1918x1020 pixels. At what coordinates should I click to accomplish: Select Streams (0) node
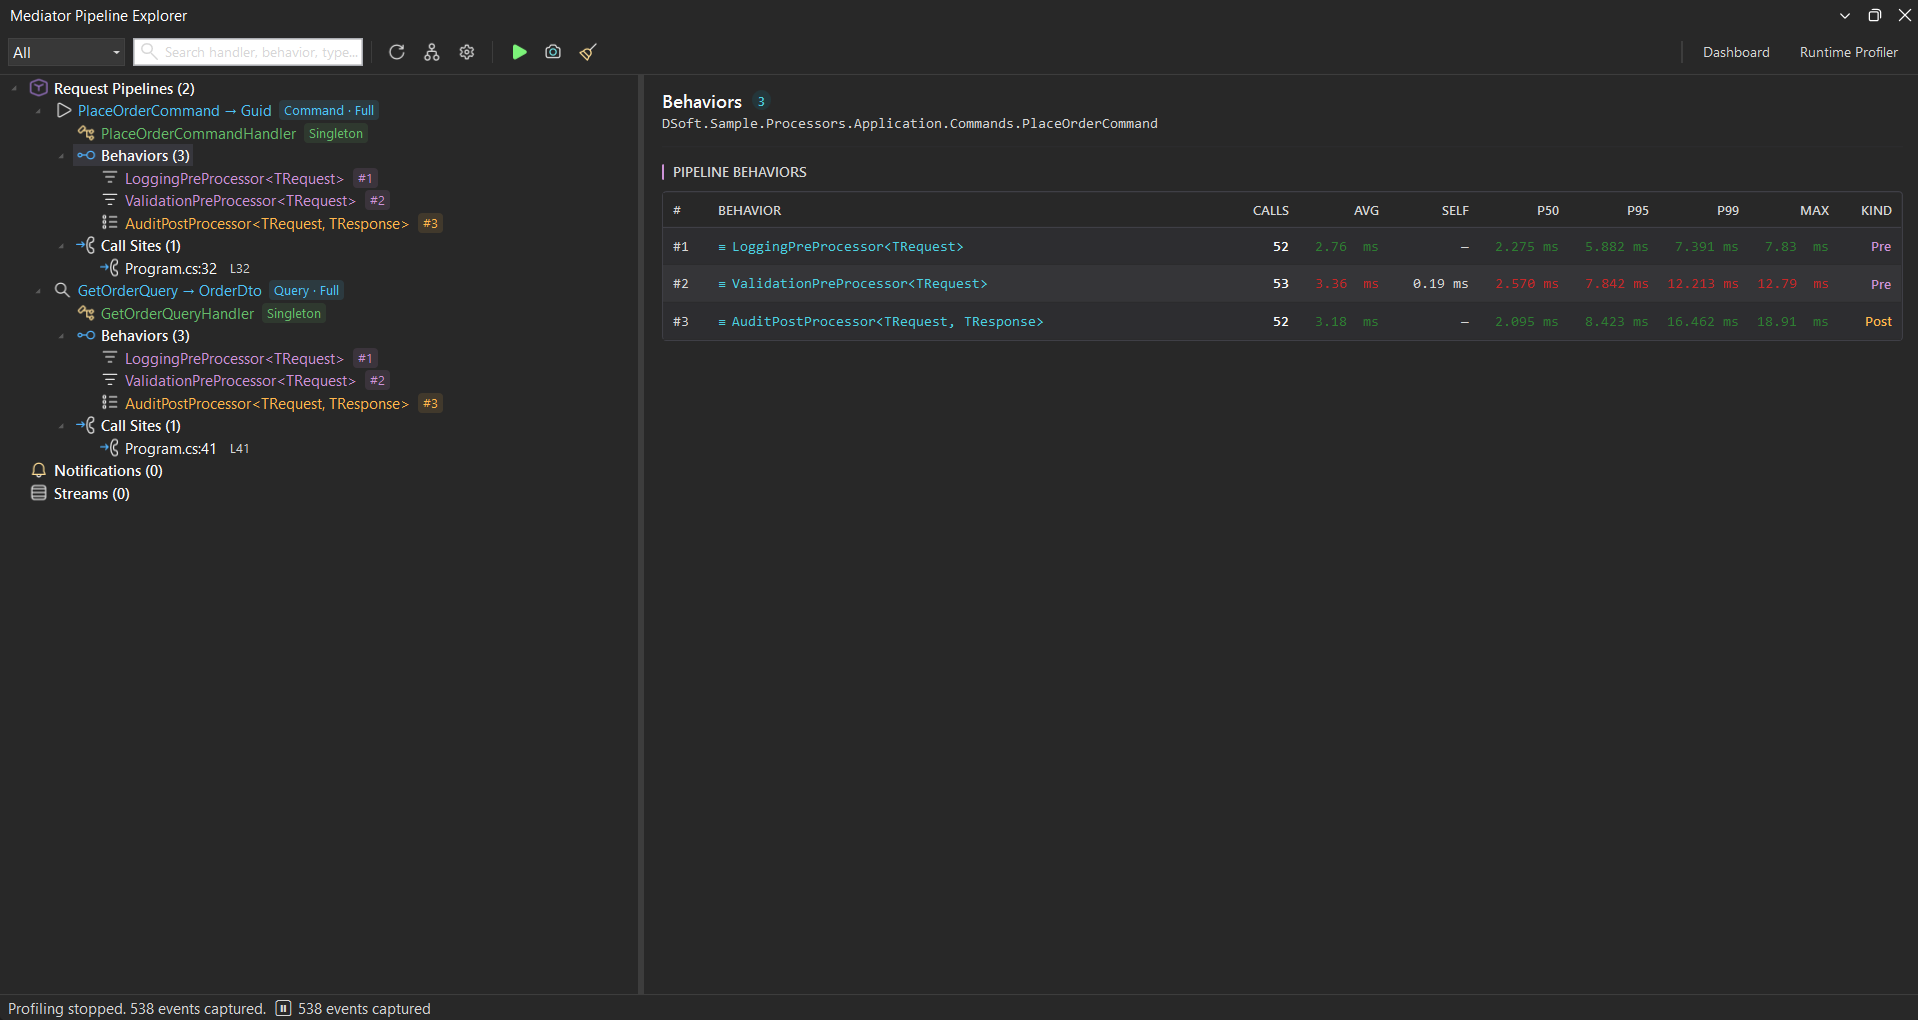pyautogui.click(x=91, y=493)
